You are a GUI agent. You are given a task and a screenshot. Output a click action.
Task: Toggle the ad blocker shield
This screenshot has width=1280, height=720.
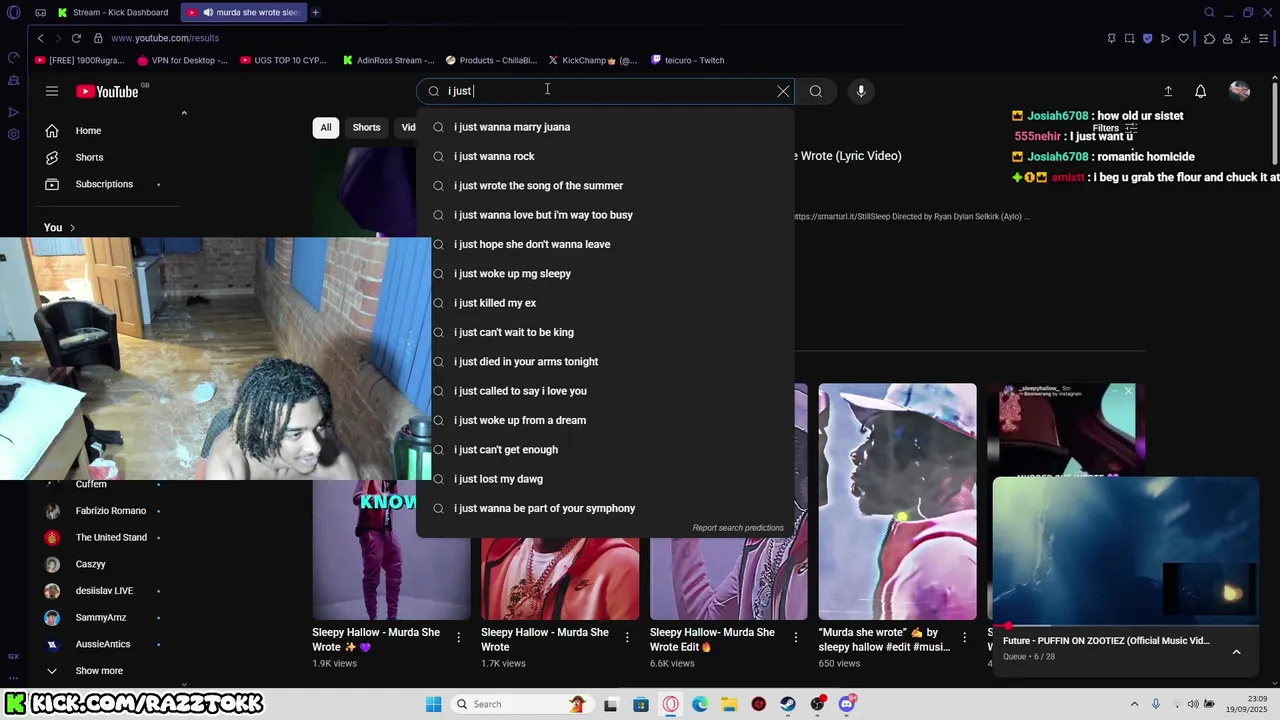click(x=1147, y=38)
